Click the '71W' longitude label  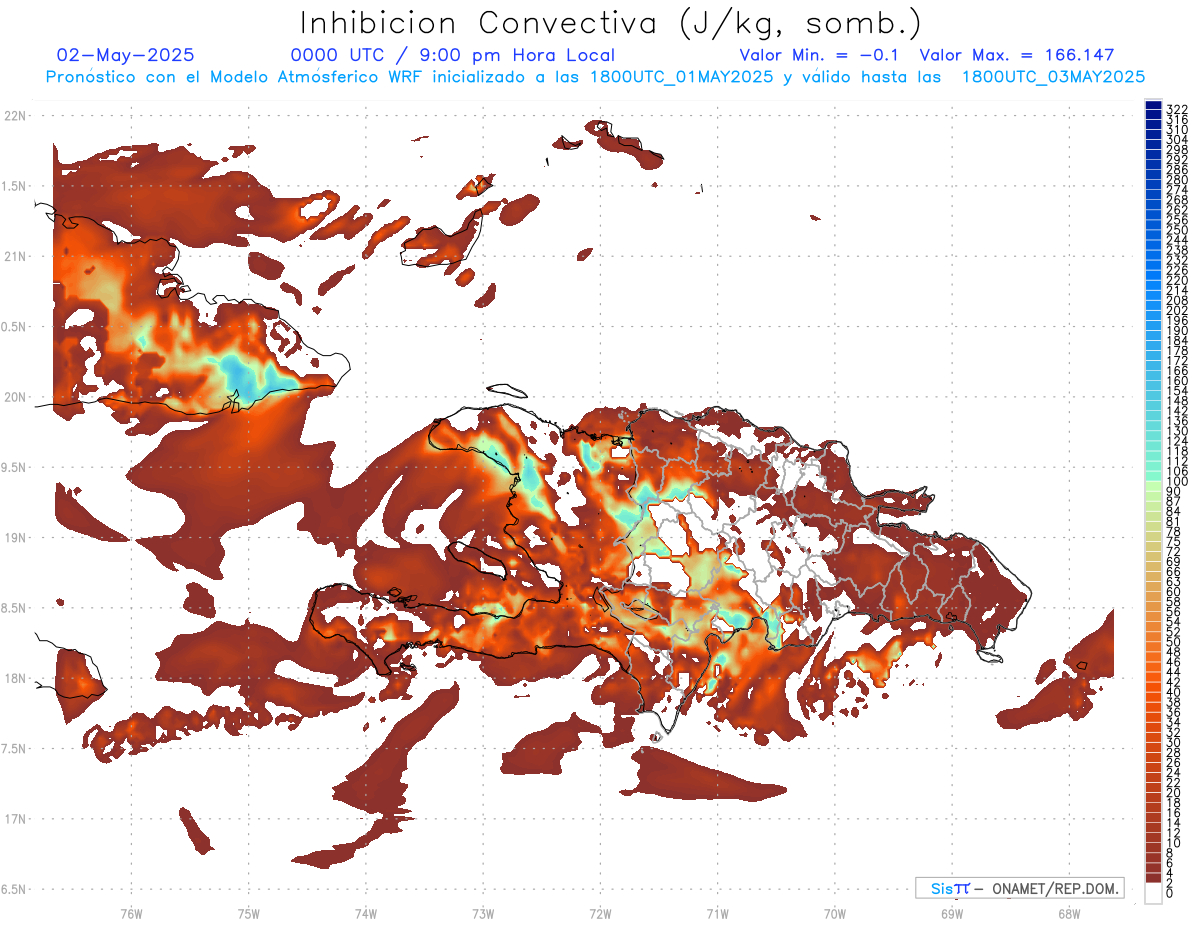coord(717,913)
